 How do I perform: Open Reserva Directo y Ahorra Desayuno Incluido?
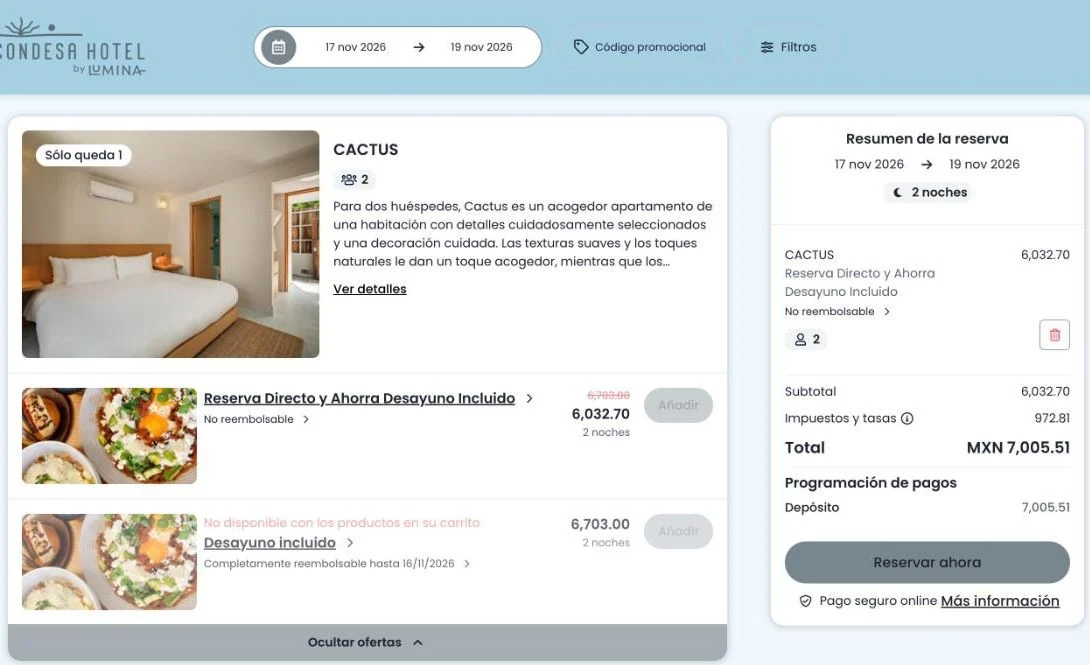(x=359, y=398)
